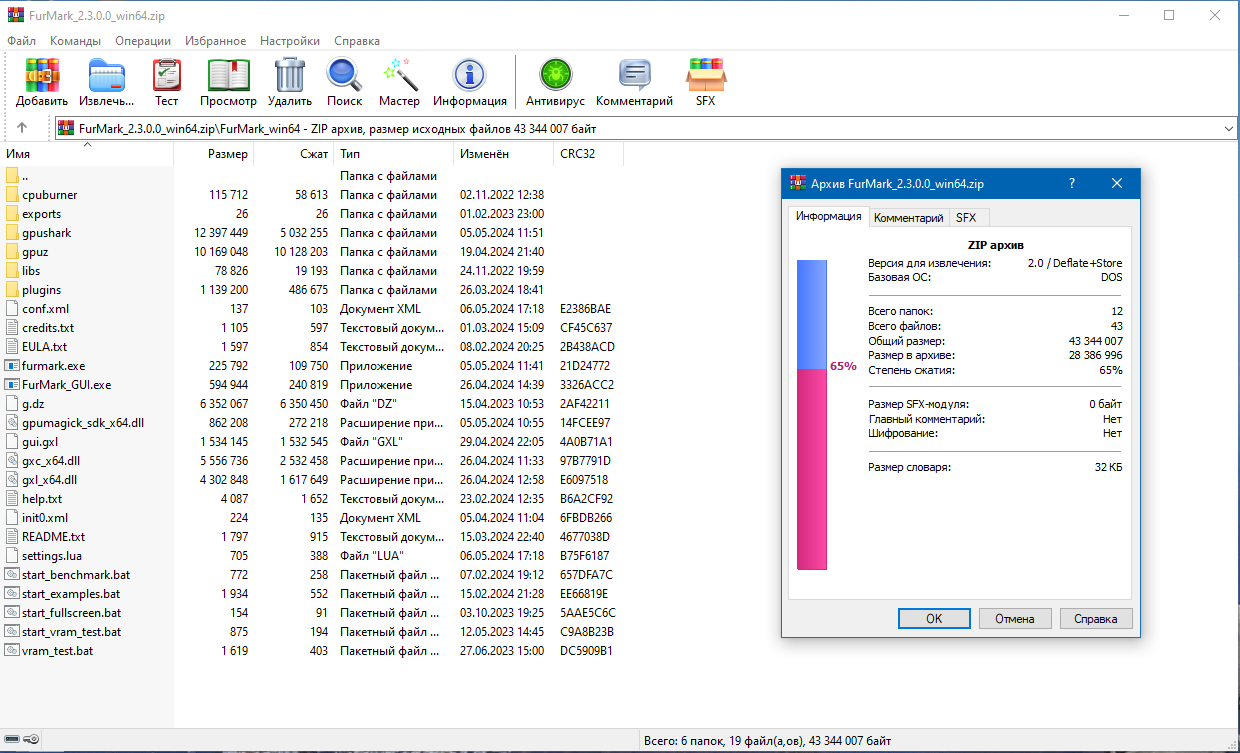This screenshot has width=1240, height=753.
Task: Open the Команды menu
Action: coord(76,41)
